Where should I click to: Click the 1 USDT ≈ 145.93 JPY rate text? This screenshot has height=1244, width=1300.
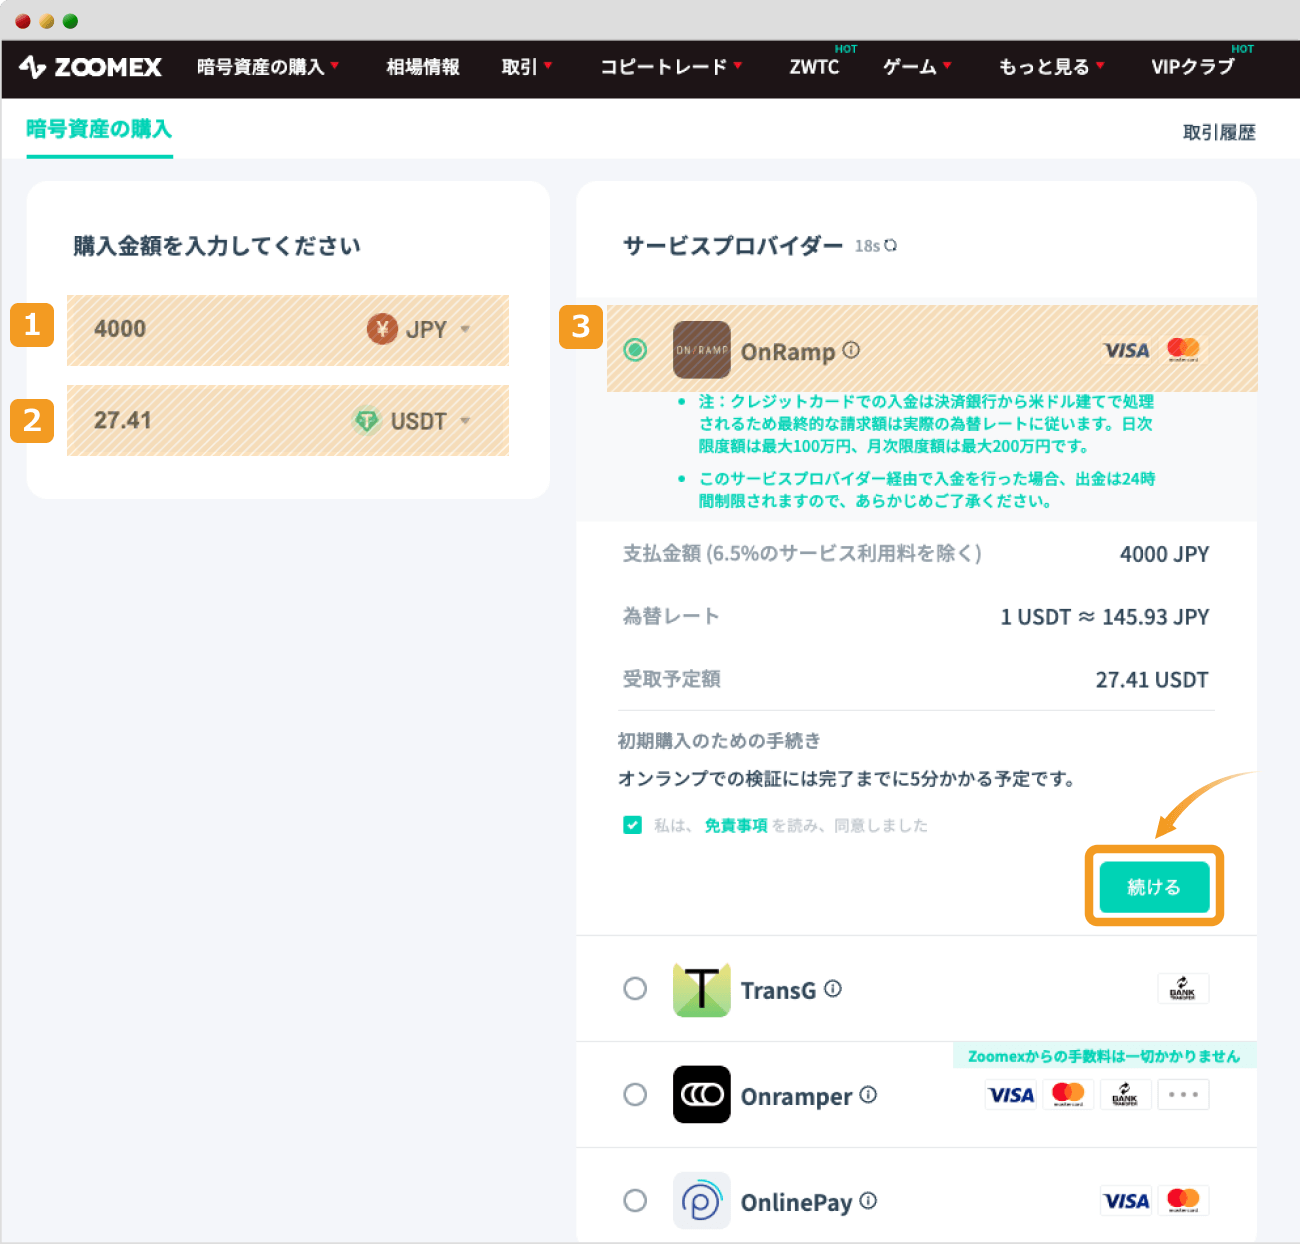tap(1105, 617)
